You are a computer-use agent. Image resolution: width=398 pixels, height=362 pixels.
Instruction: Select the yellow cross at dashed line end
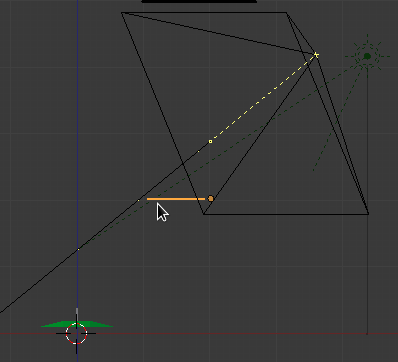[x=316, y=55]
